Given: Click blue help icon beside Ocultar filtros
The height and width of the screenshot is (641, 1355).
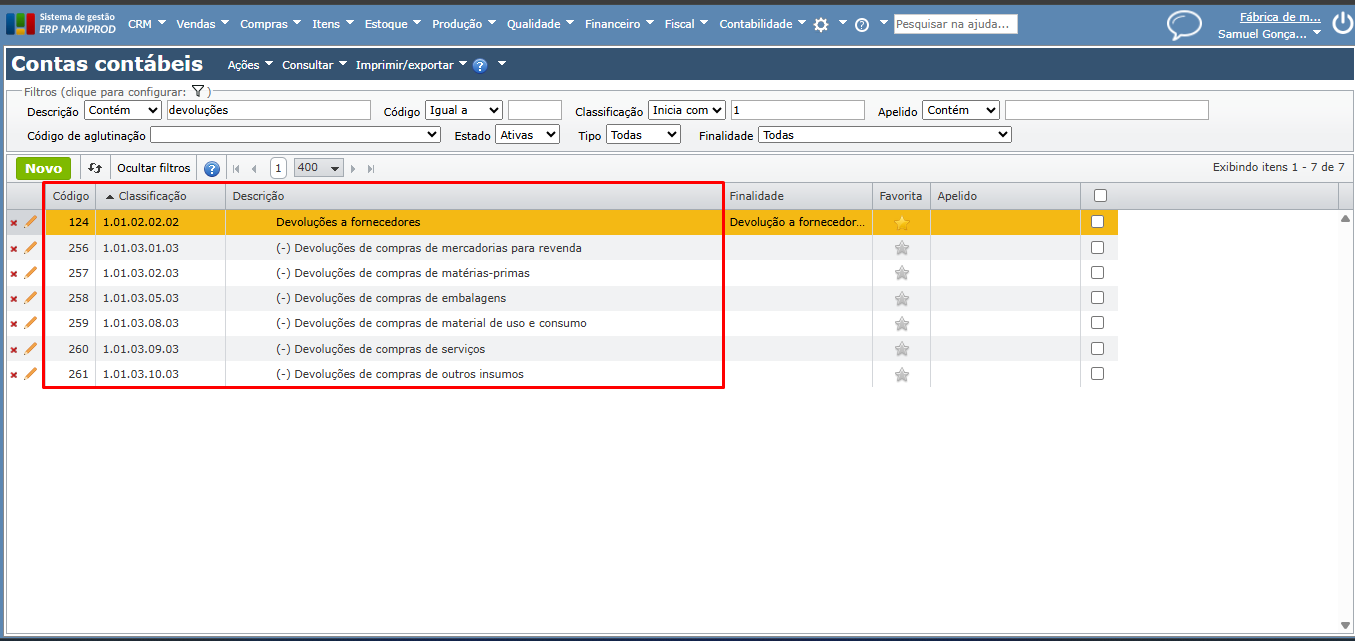Looking at the screenshot, I should click(212, 168).
